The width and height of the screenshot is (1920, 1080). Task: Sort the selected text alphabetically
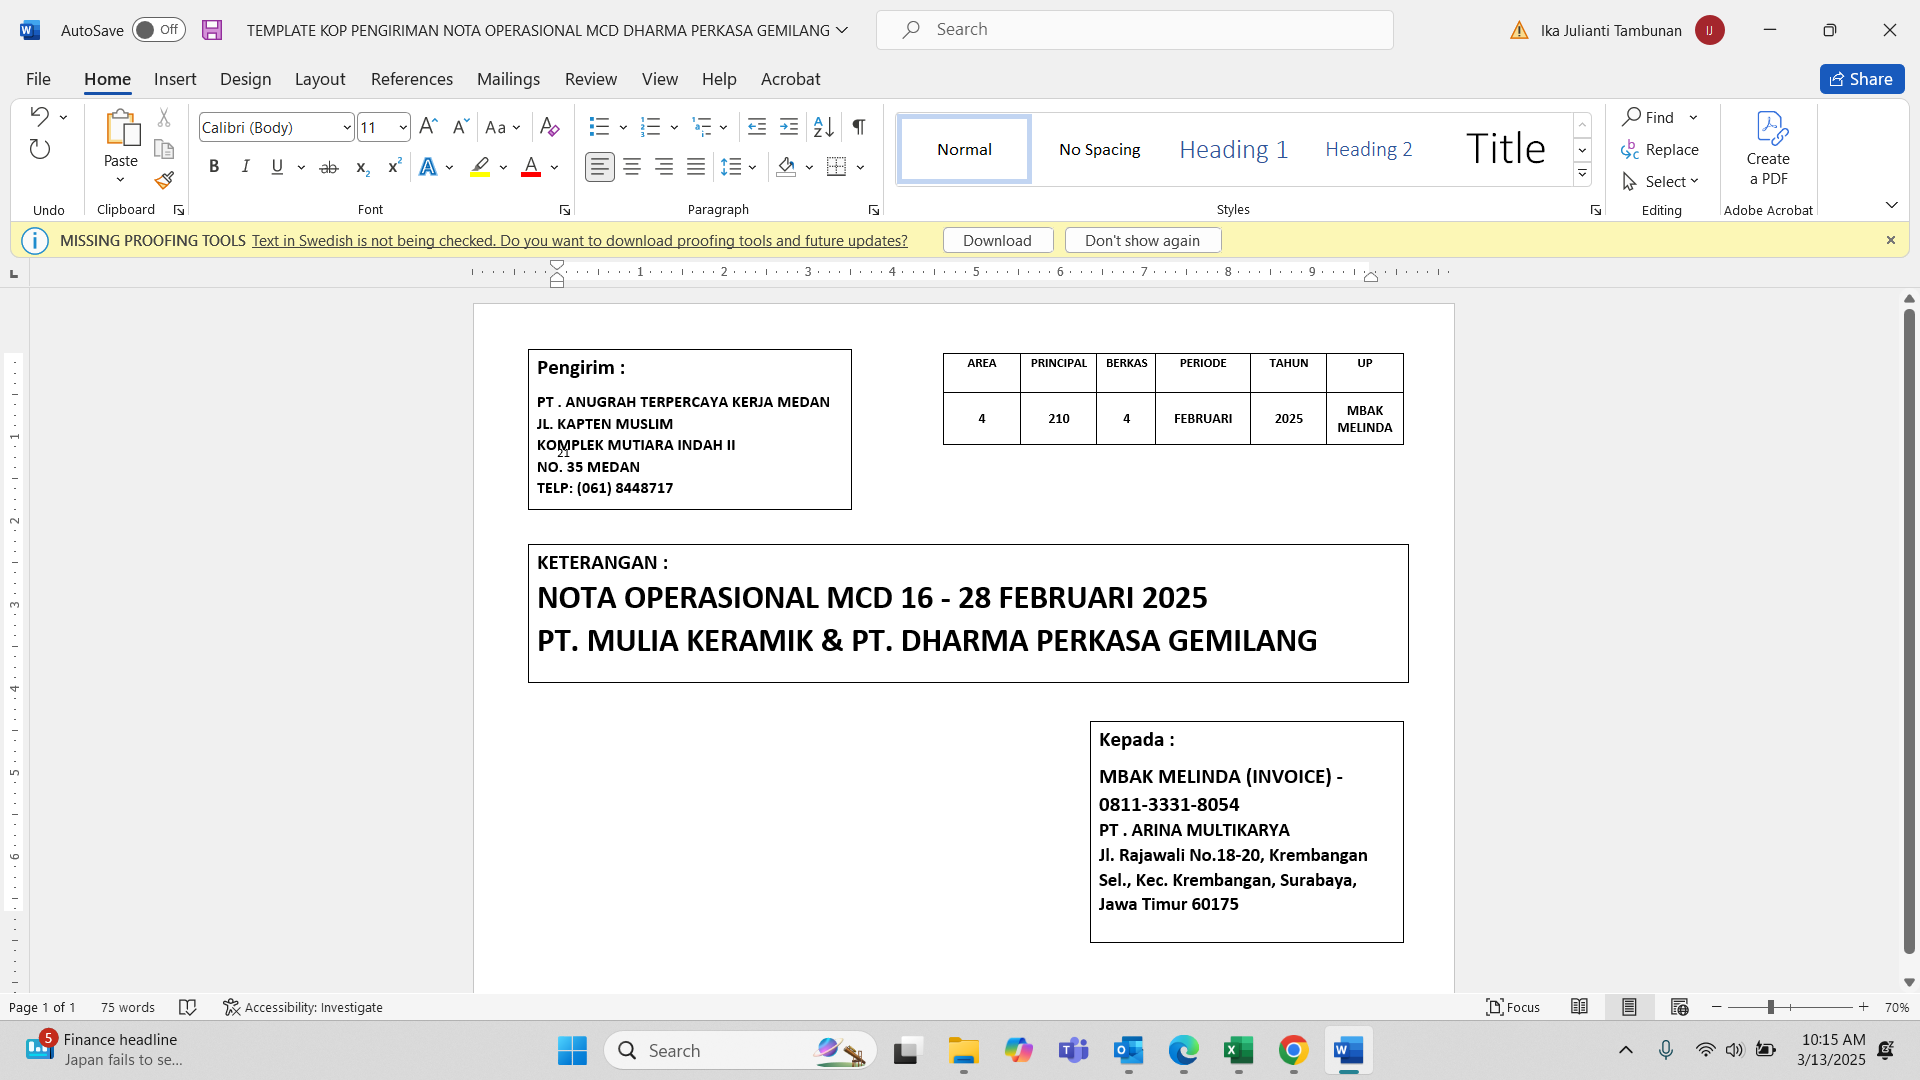823,127
